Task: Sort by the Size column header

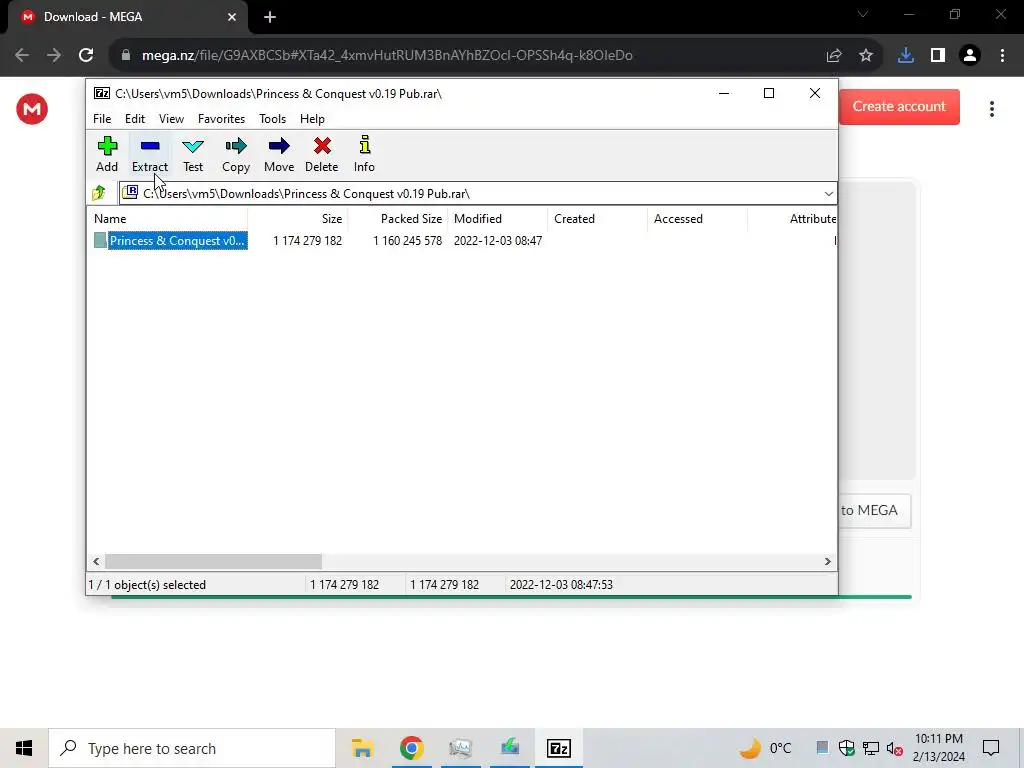Action: pos(297,219)
